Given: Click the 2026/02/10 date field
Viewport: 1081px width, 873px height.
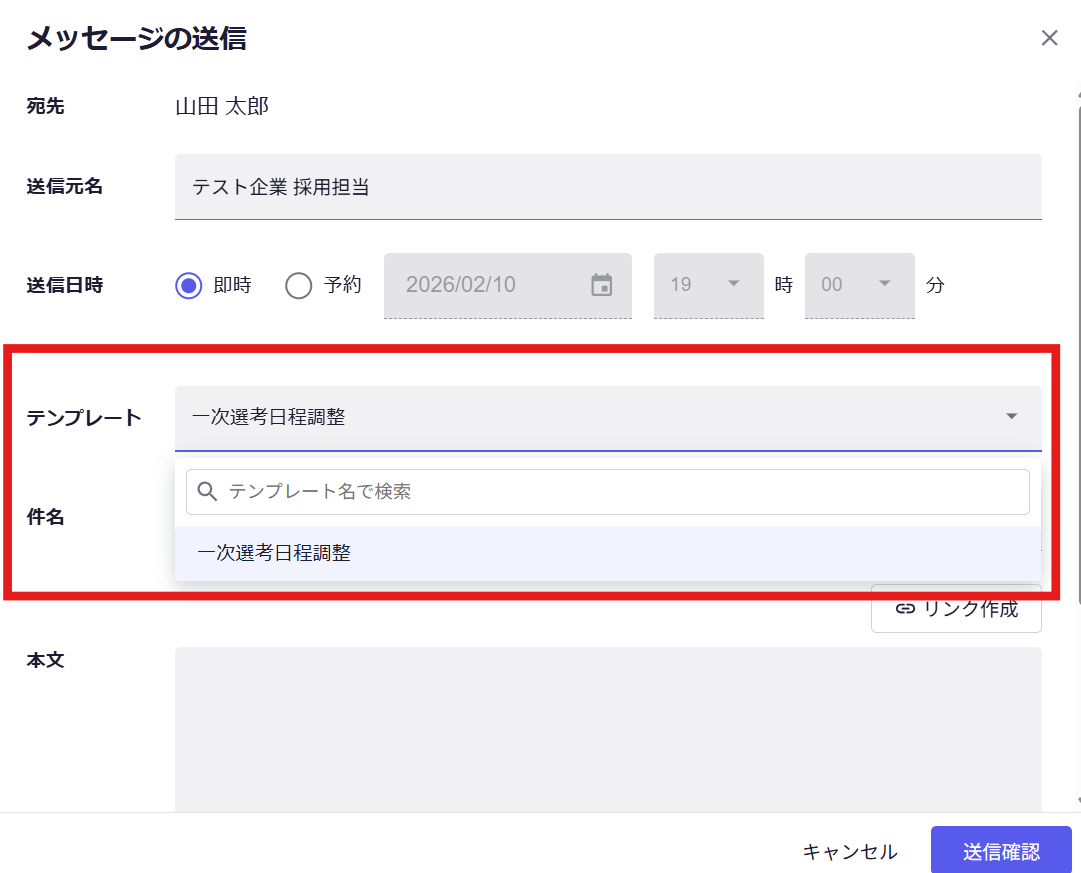Looking at the screenshot, I should 490,285.
